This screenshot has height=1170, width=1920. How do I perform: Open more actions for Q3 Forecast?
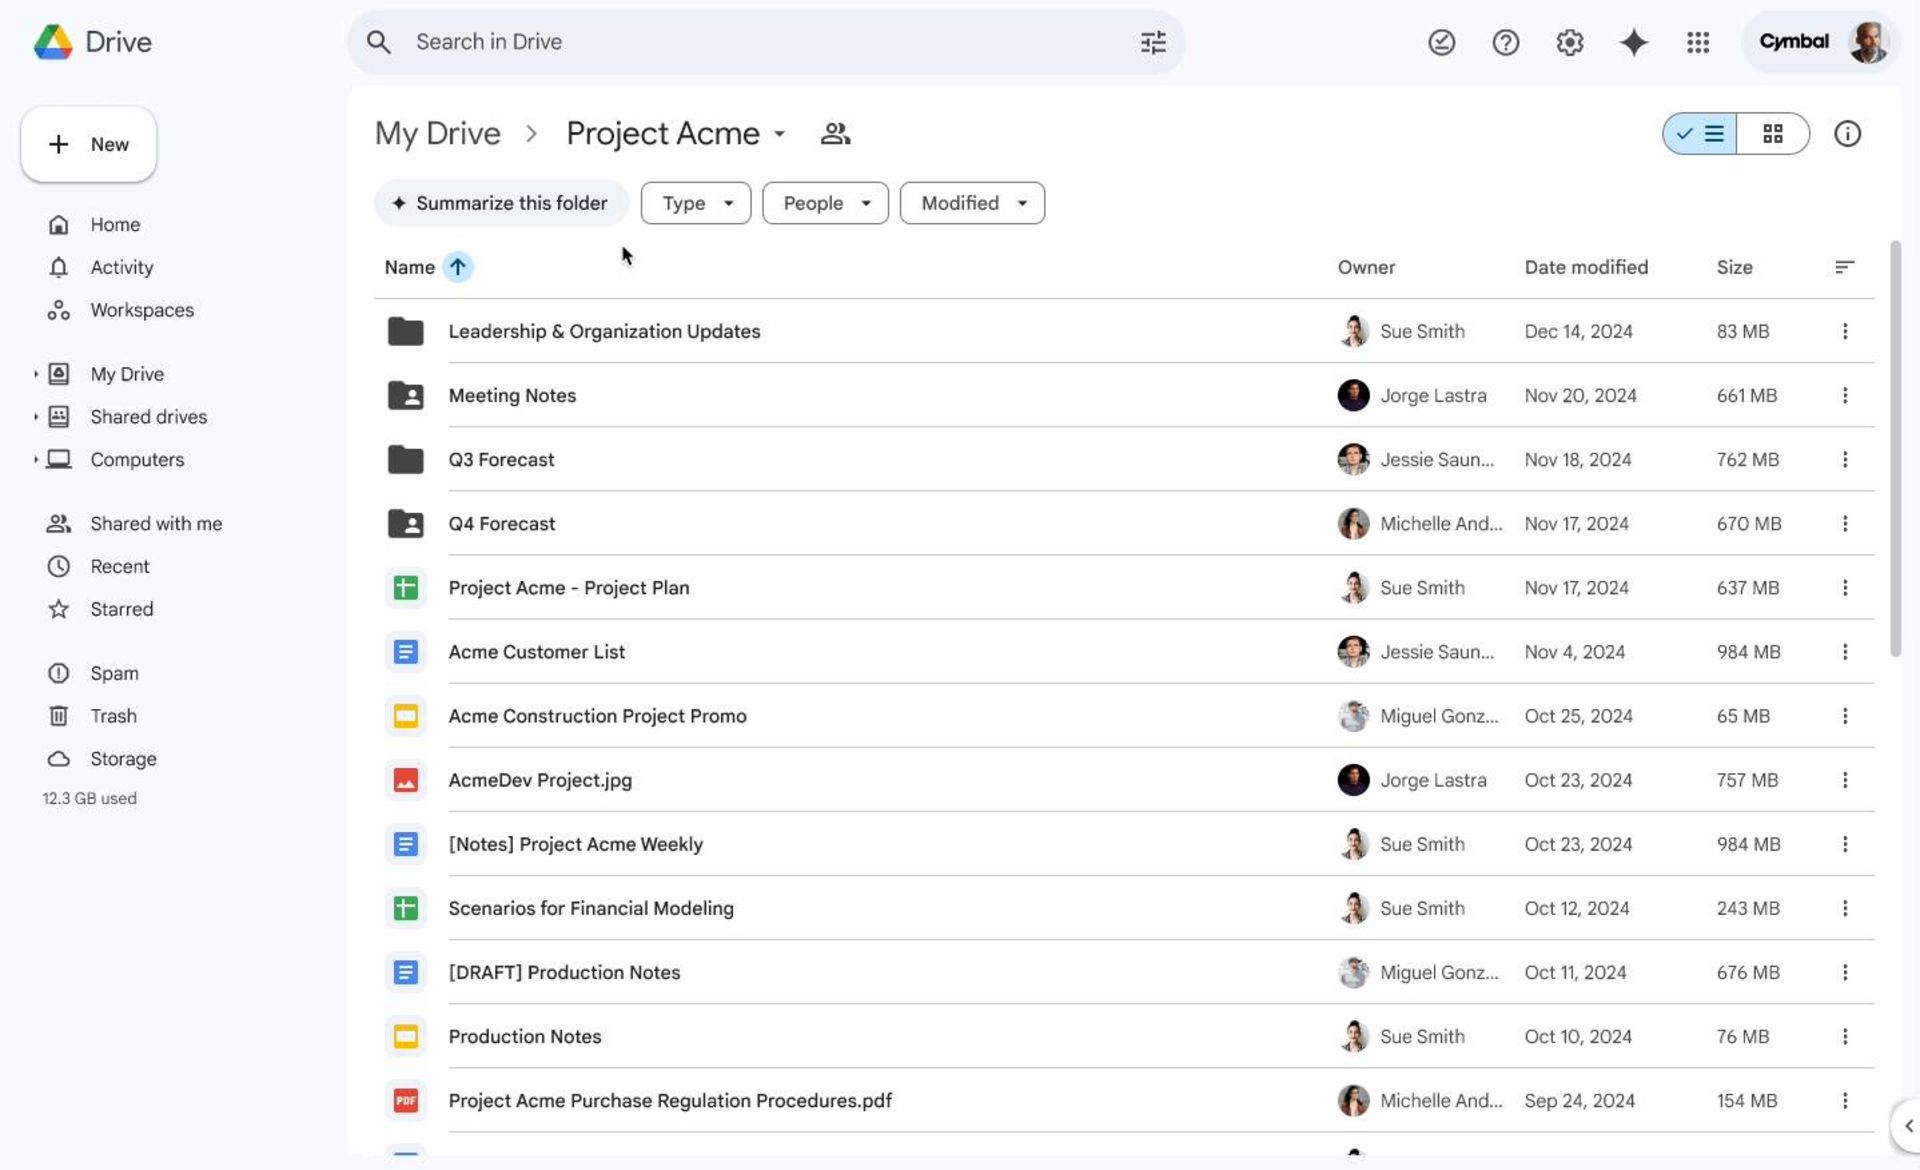click(1845, 459)
